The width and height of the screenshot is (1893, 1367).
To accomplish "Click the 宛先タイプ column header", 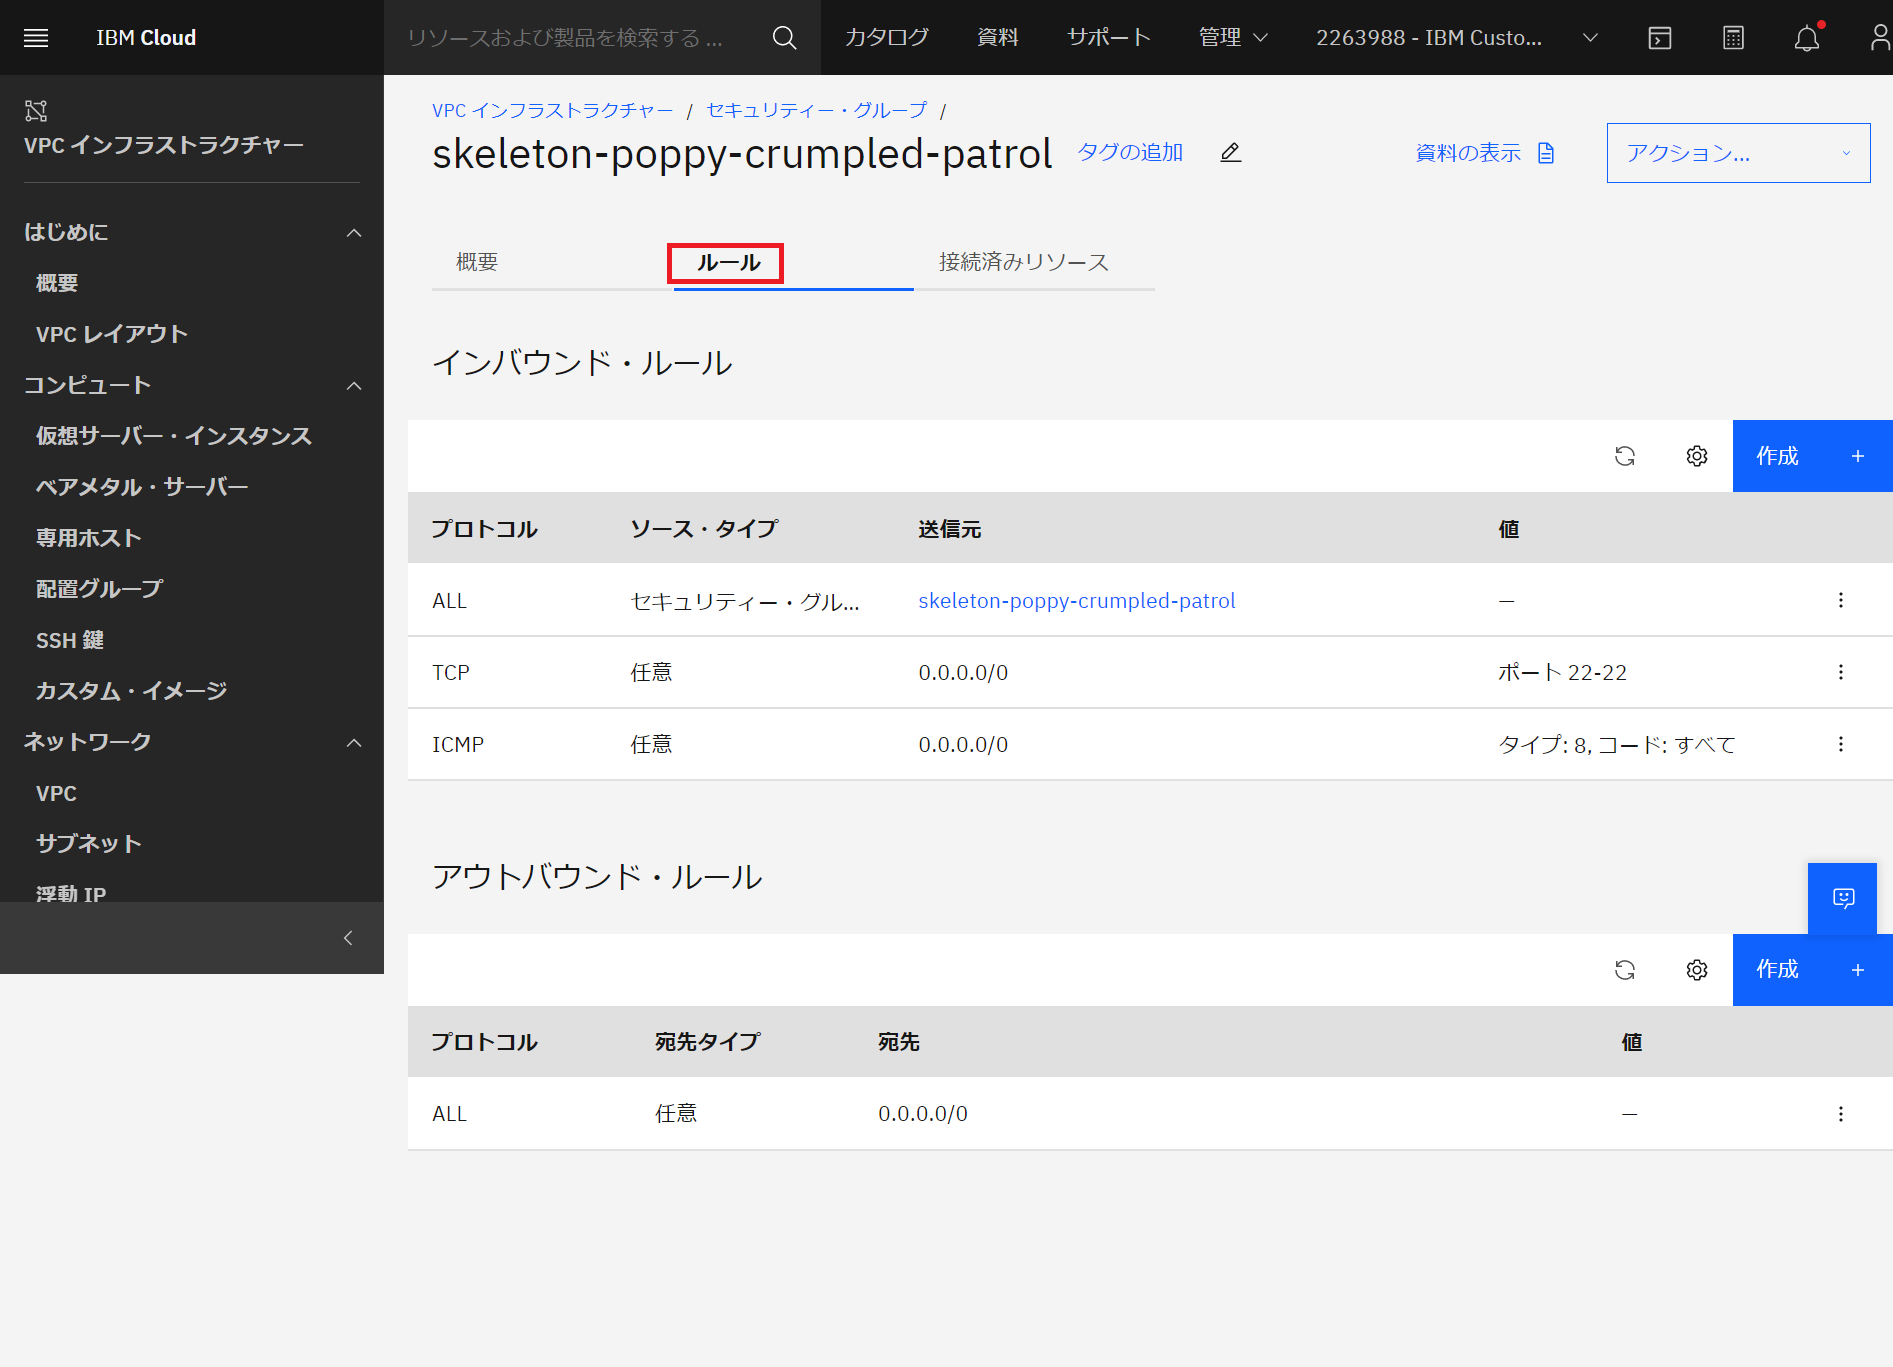I will click(x=708, y=1042).
